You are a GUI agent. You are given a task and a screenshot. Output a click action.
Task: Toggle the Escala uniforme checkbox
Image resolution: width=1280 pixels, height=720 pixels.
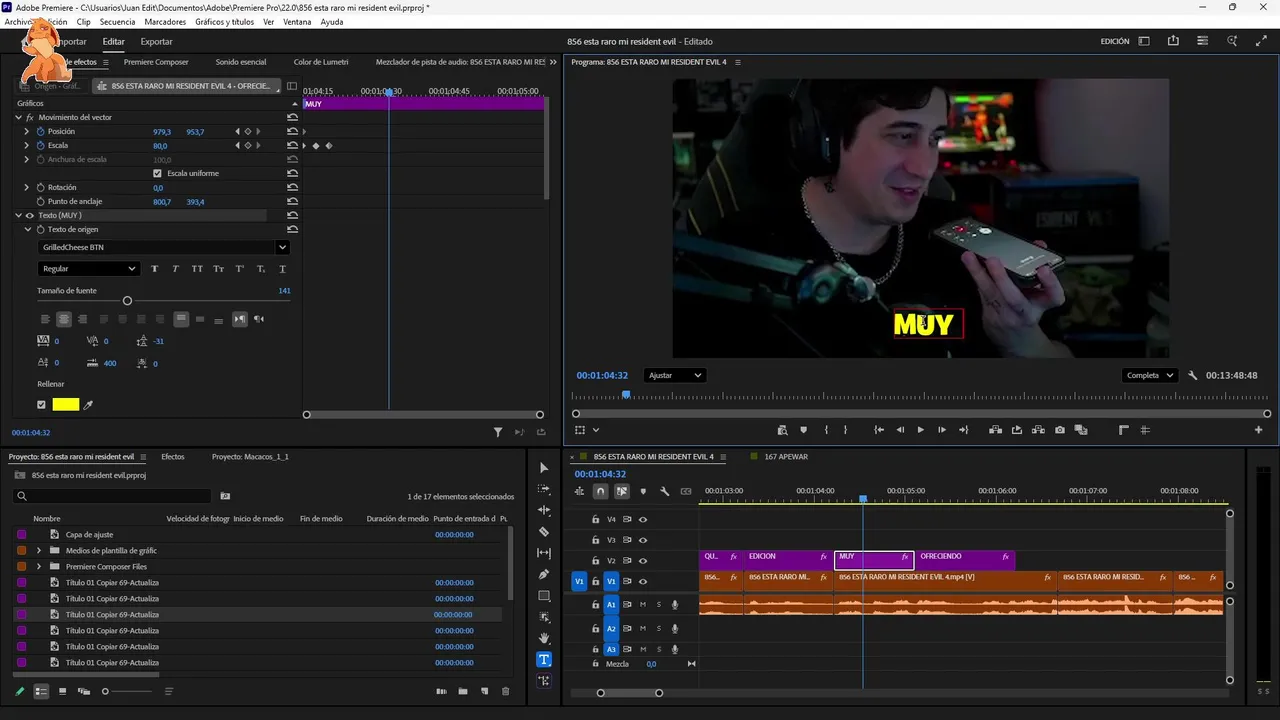pyautogui.click(x=157, y=173)
